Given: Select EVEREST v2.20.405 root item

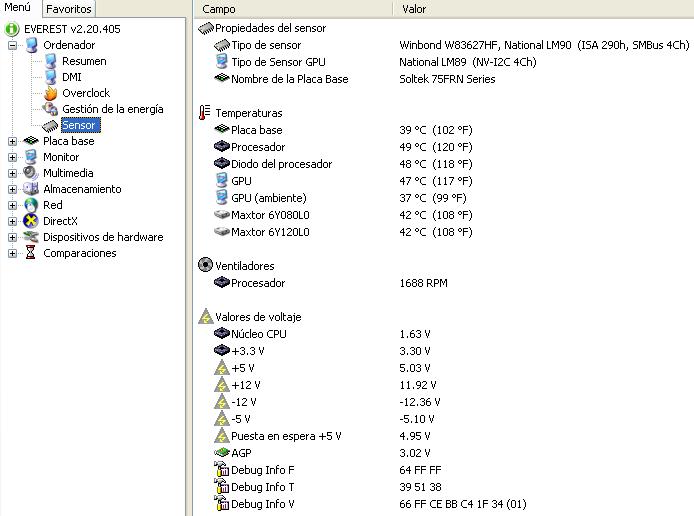Looking at the screenshot, I should coord(72,29).
